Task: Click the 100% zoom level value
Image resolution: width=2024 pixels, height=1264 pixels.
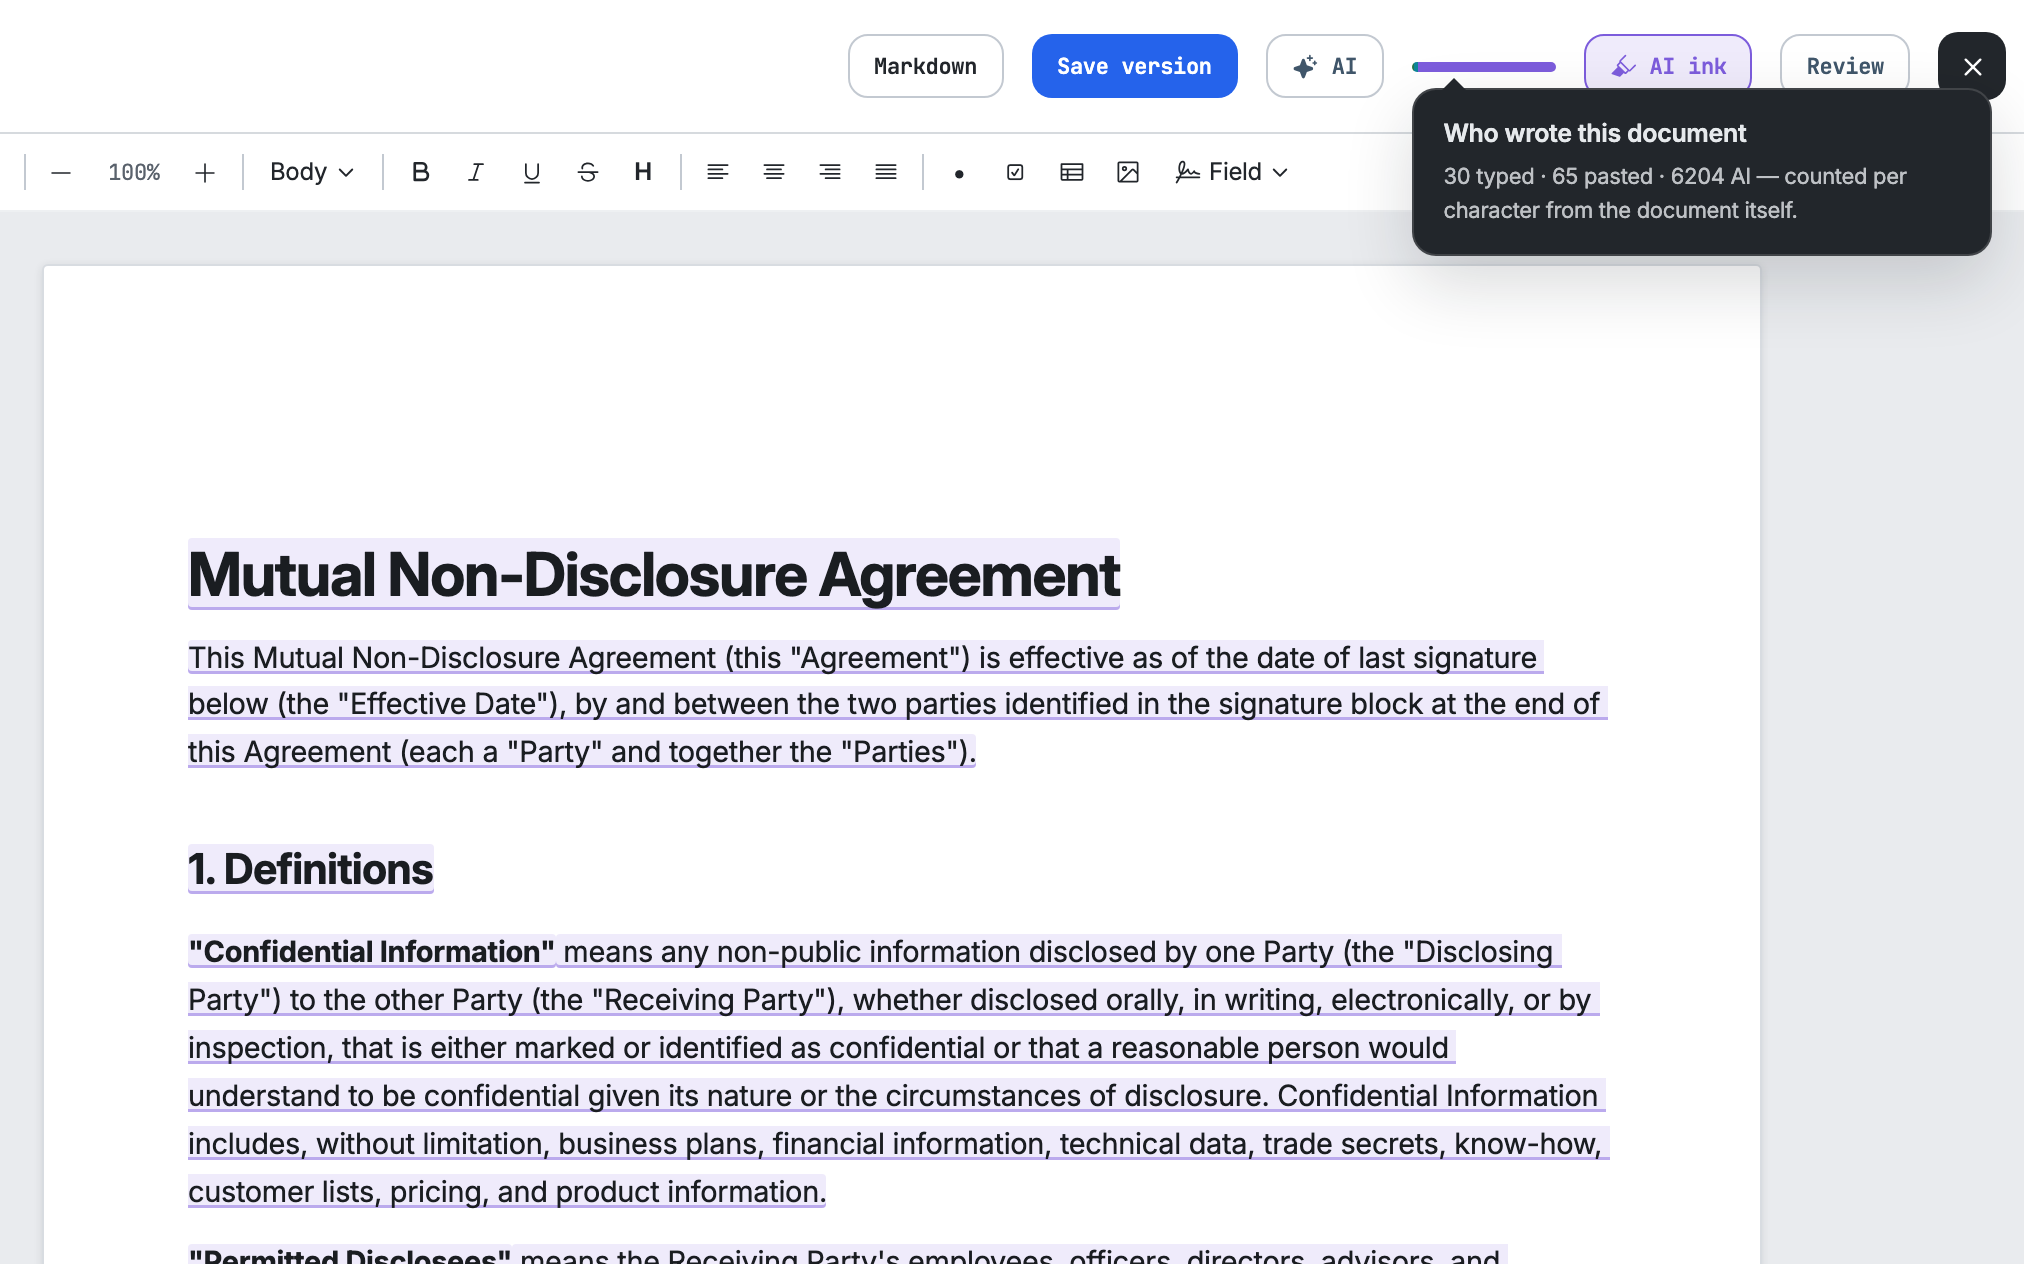Action: [134, 172]
